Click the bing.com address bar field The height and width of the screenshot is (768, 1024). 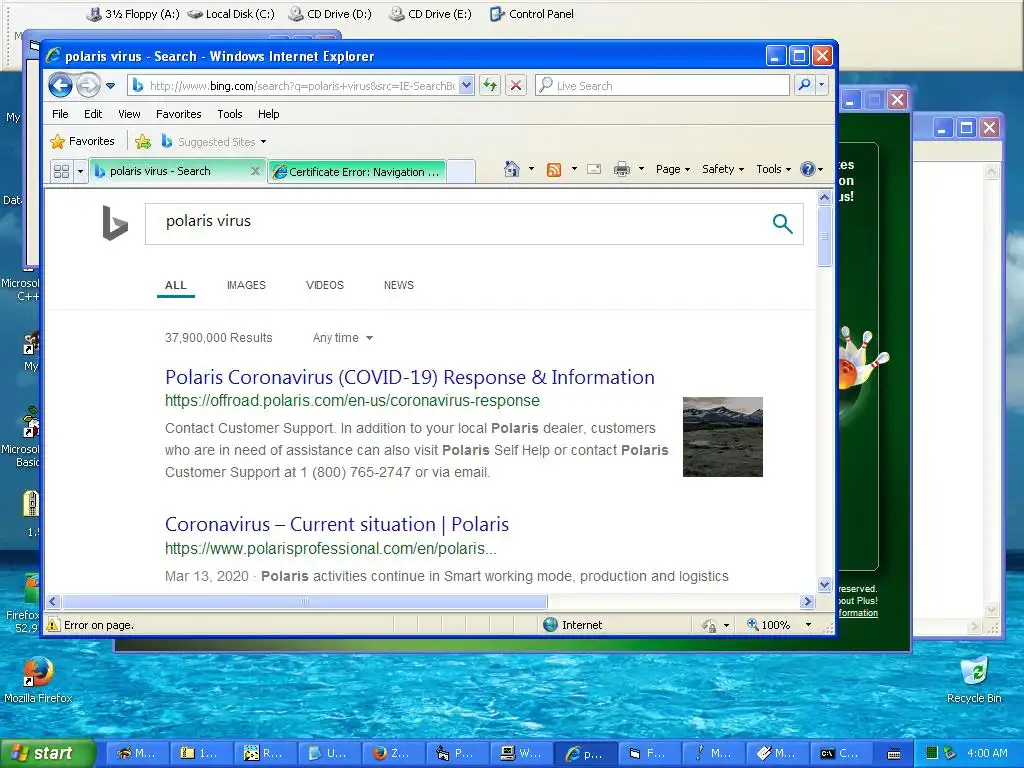[301, 86]
